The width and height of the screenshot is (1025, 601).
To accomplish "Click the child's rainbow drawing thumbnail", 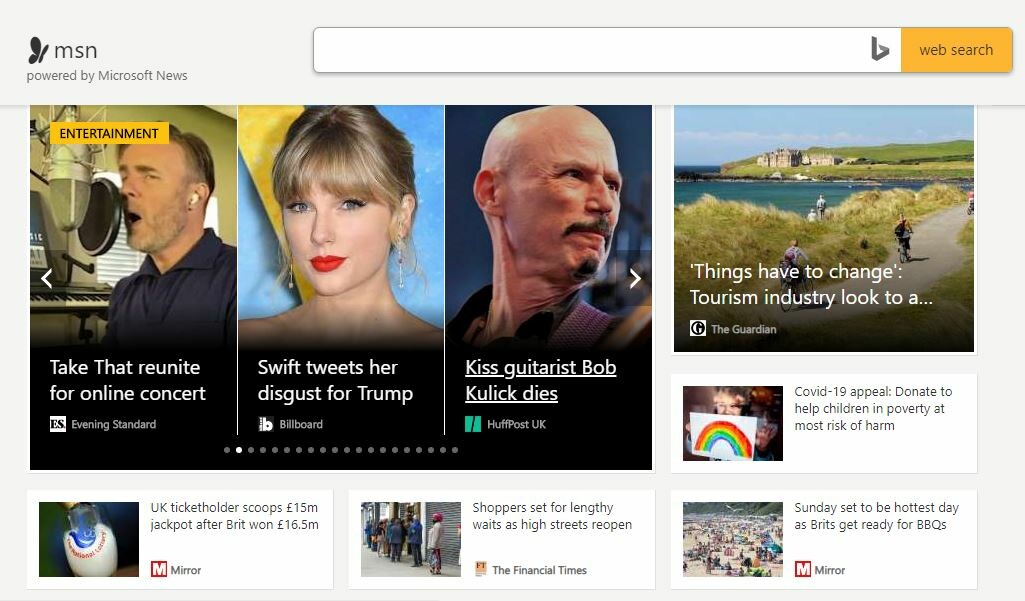I will pyautogui.click(x=733, y=423).
